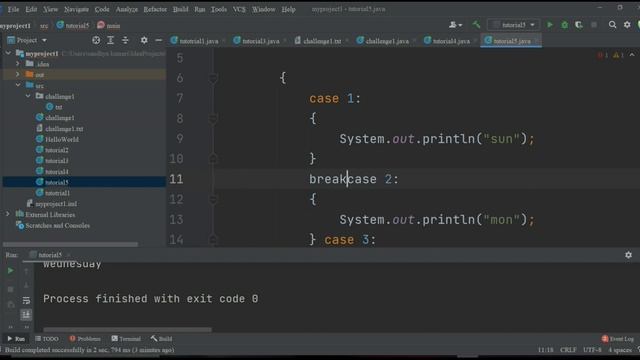
Task: Toggle soft-wrap in Run console
Action: [26, 300]
